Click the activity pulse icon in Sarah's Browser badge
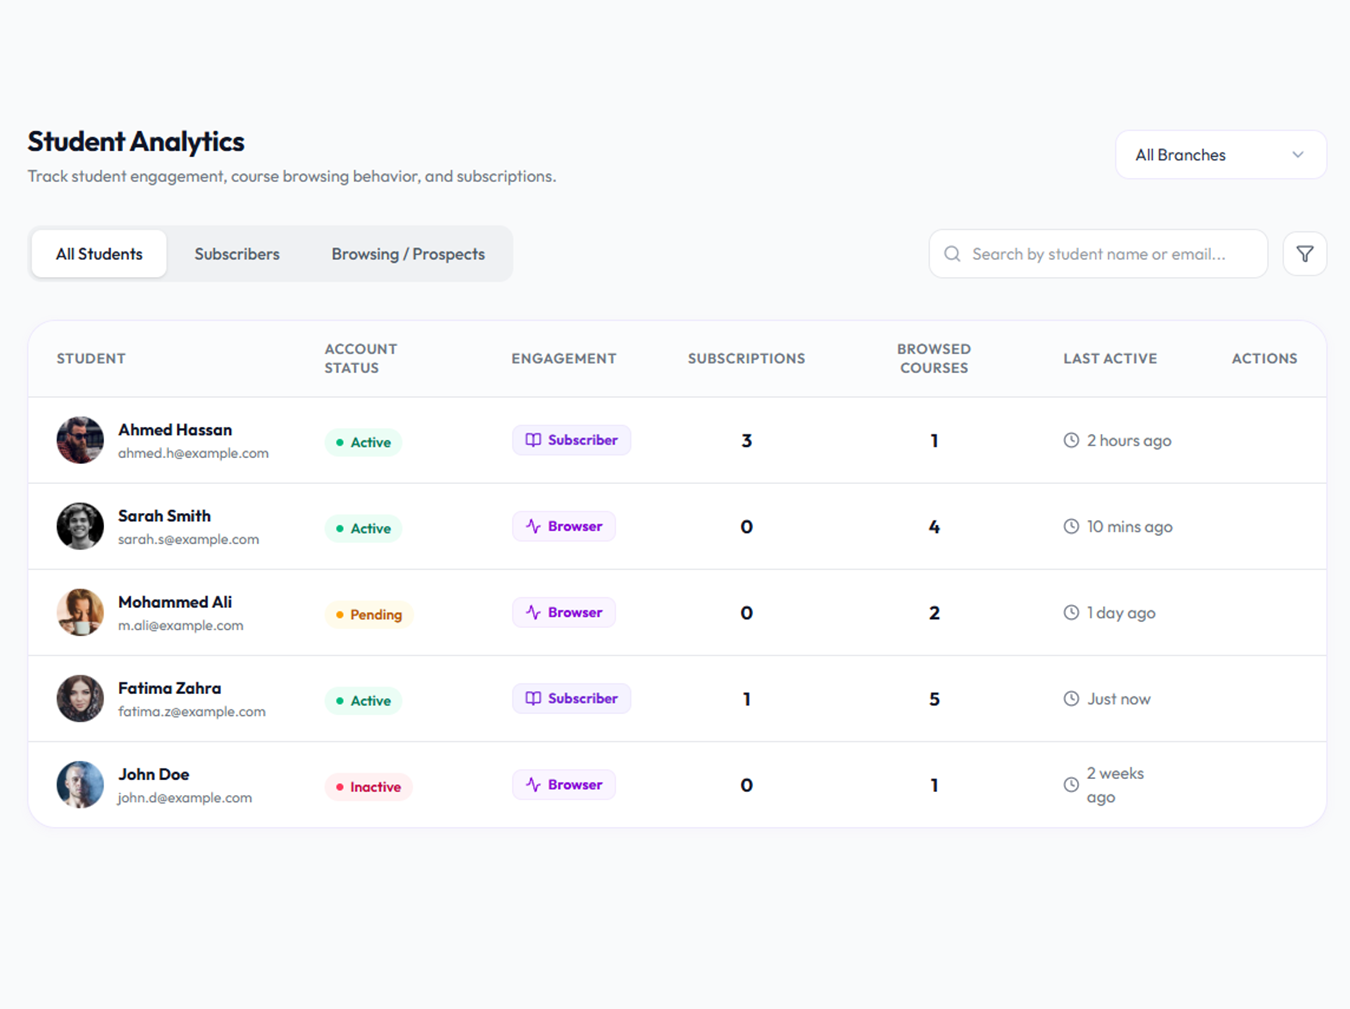Screen dimensions: 1350x1009 tap(533, 526)
